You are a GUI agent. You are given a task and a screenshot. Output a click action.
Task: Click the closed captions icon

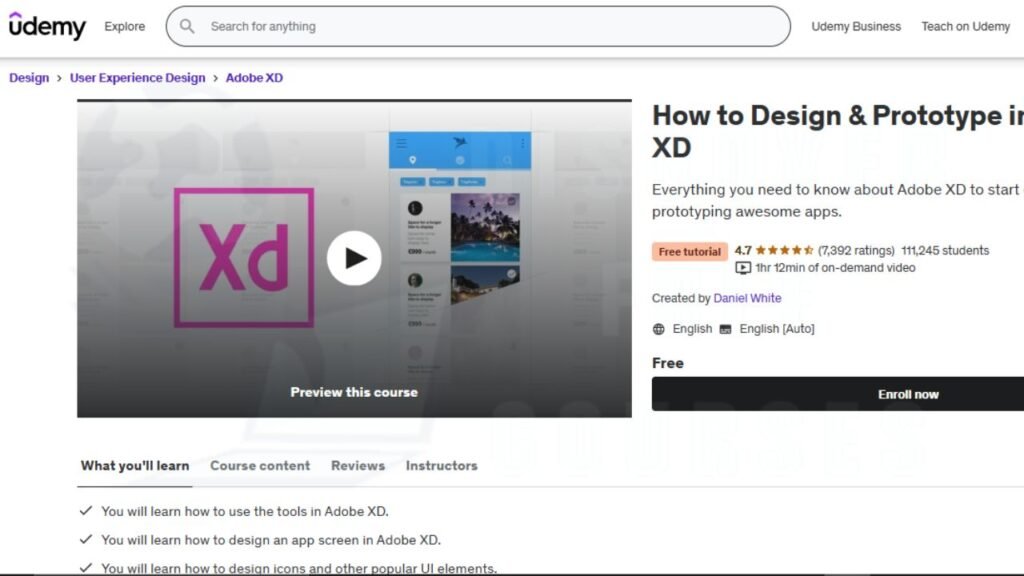(726, 329)
